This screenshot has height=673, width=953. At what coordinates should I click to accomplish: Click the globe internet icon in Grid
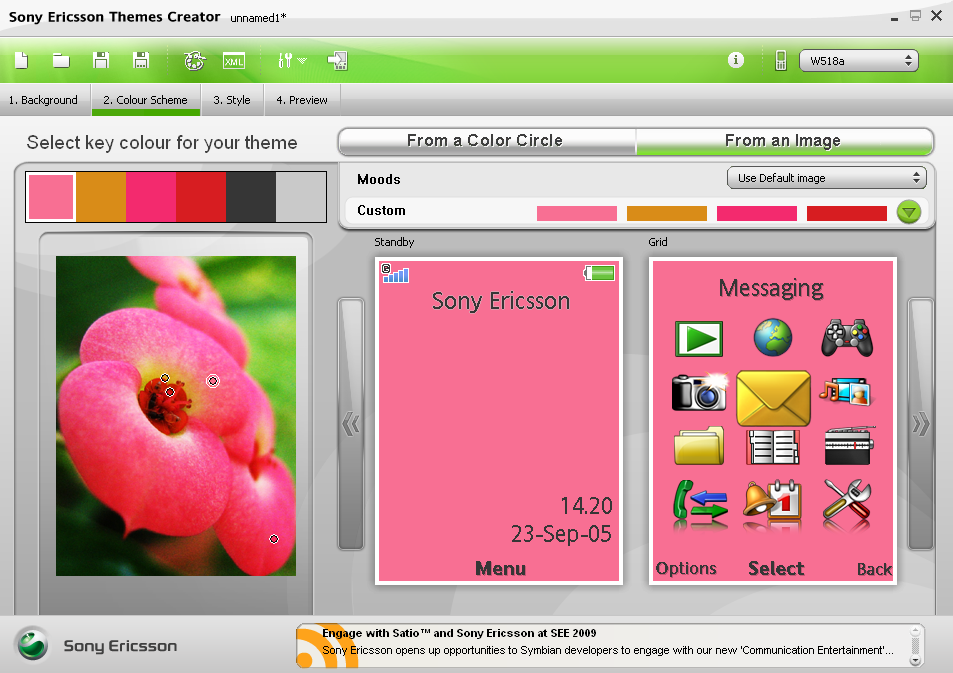[773, 337]
